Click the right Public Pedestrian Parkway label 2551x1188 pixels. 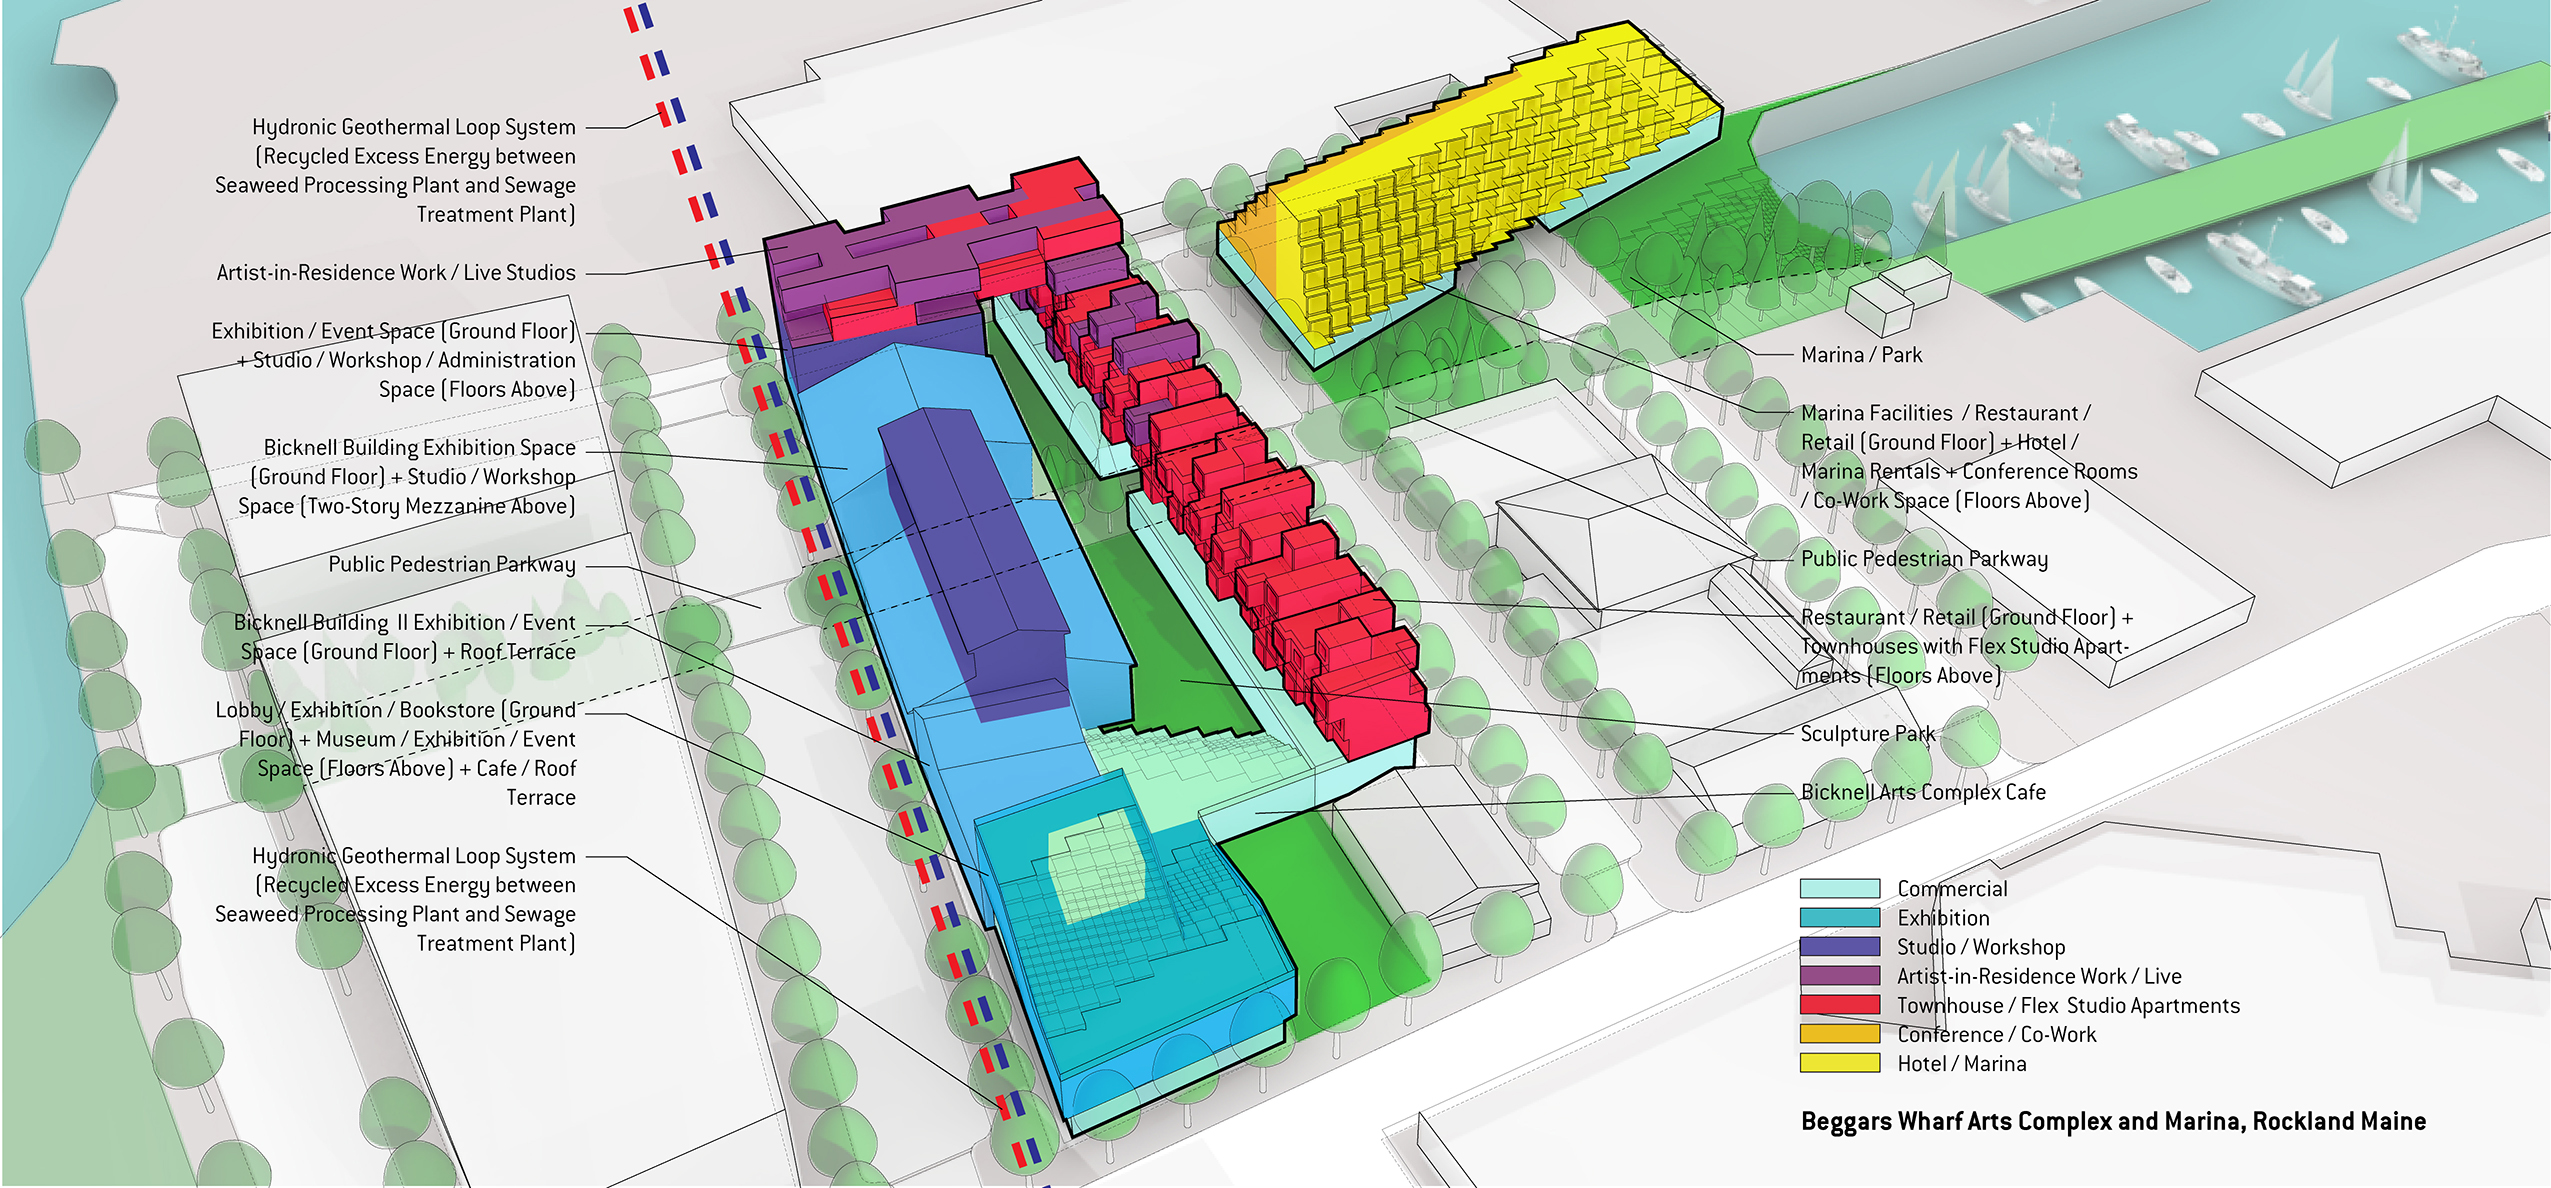1924,559
